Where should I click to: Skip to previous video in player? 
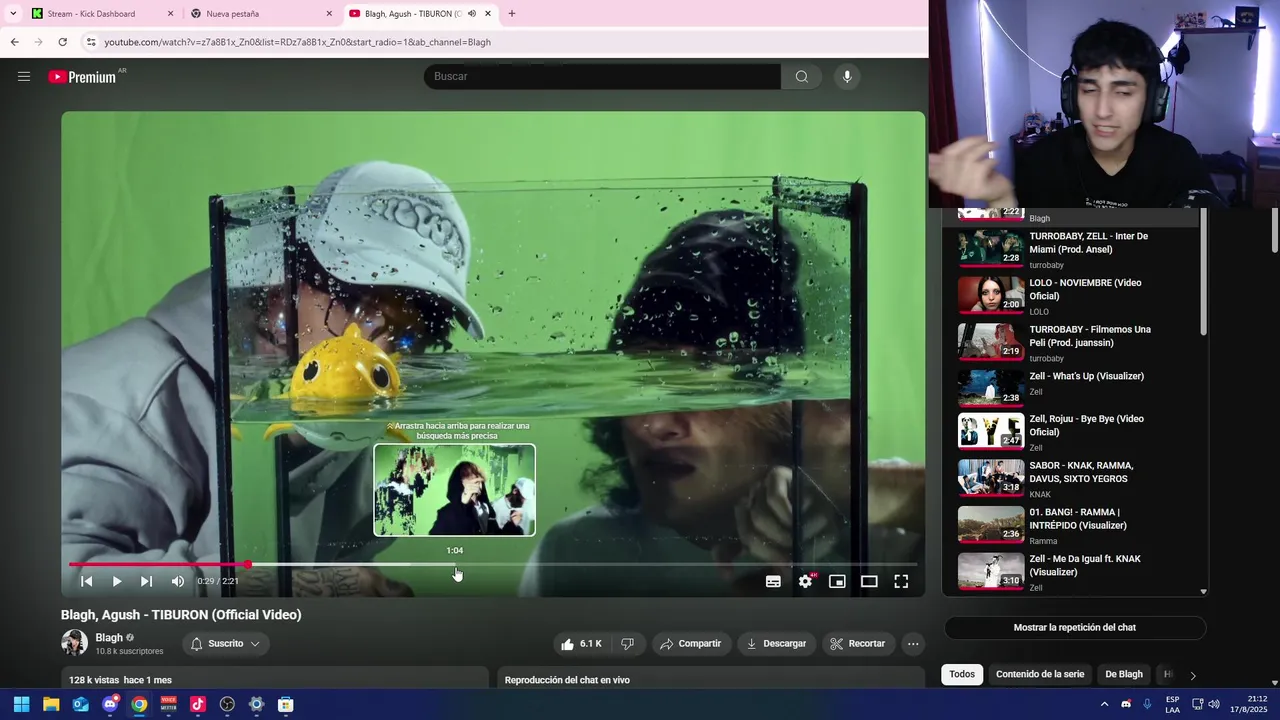click(x=86, y=581)
